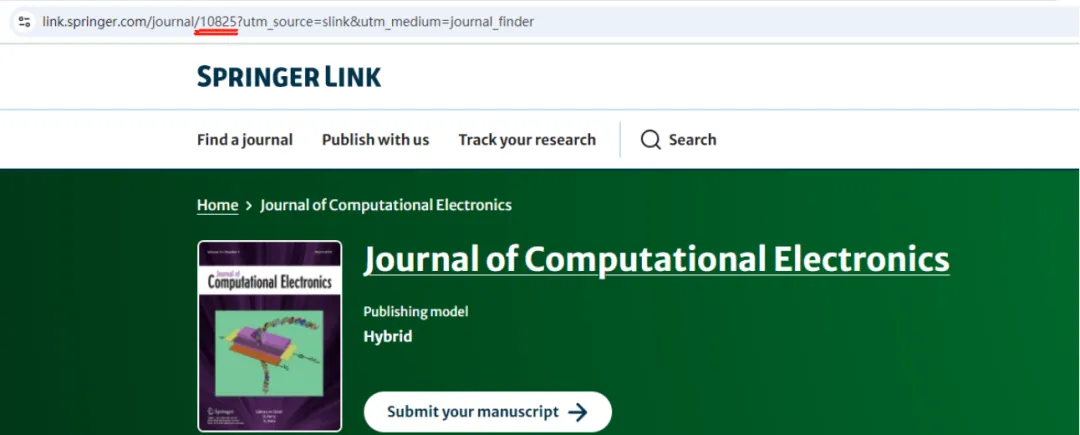Open the Find a journal menu
Viewport: 1080px width, 435px height.
click(x=245, y=140)
